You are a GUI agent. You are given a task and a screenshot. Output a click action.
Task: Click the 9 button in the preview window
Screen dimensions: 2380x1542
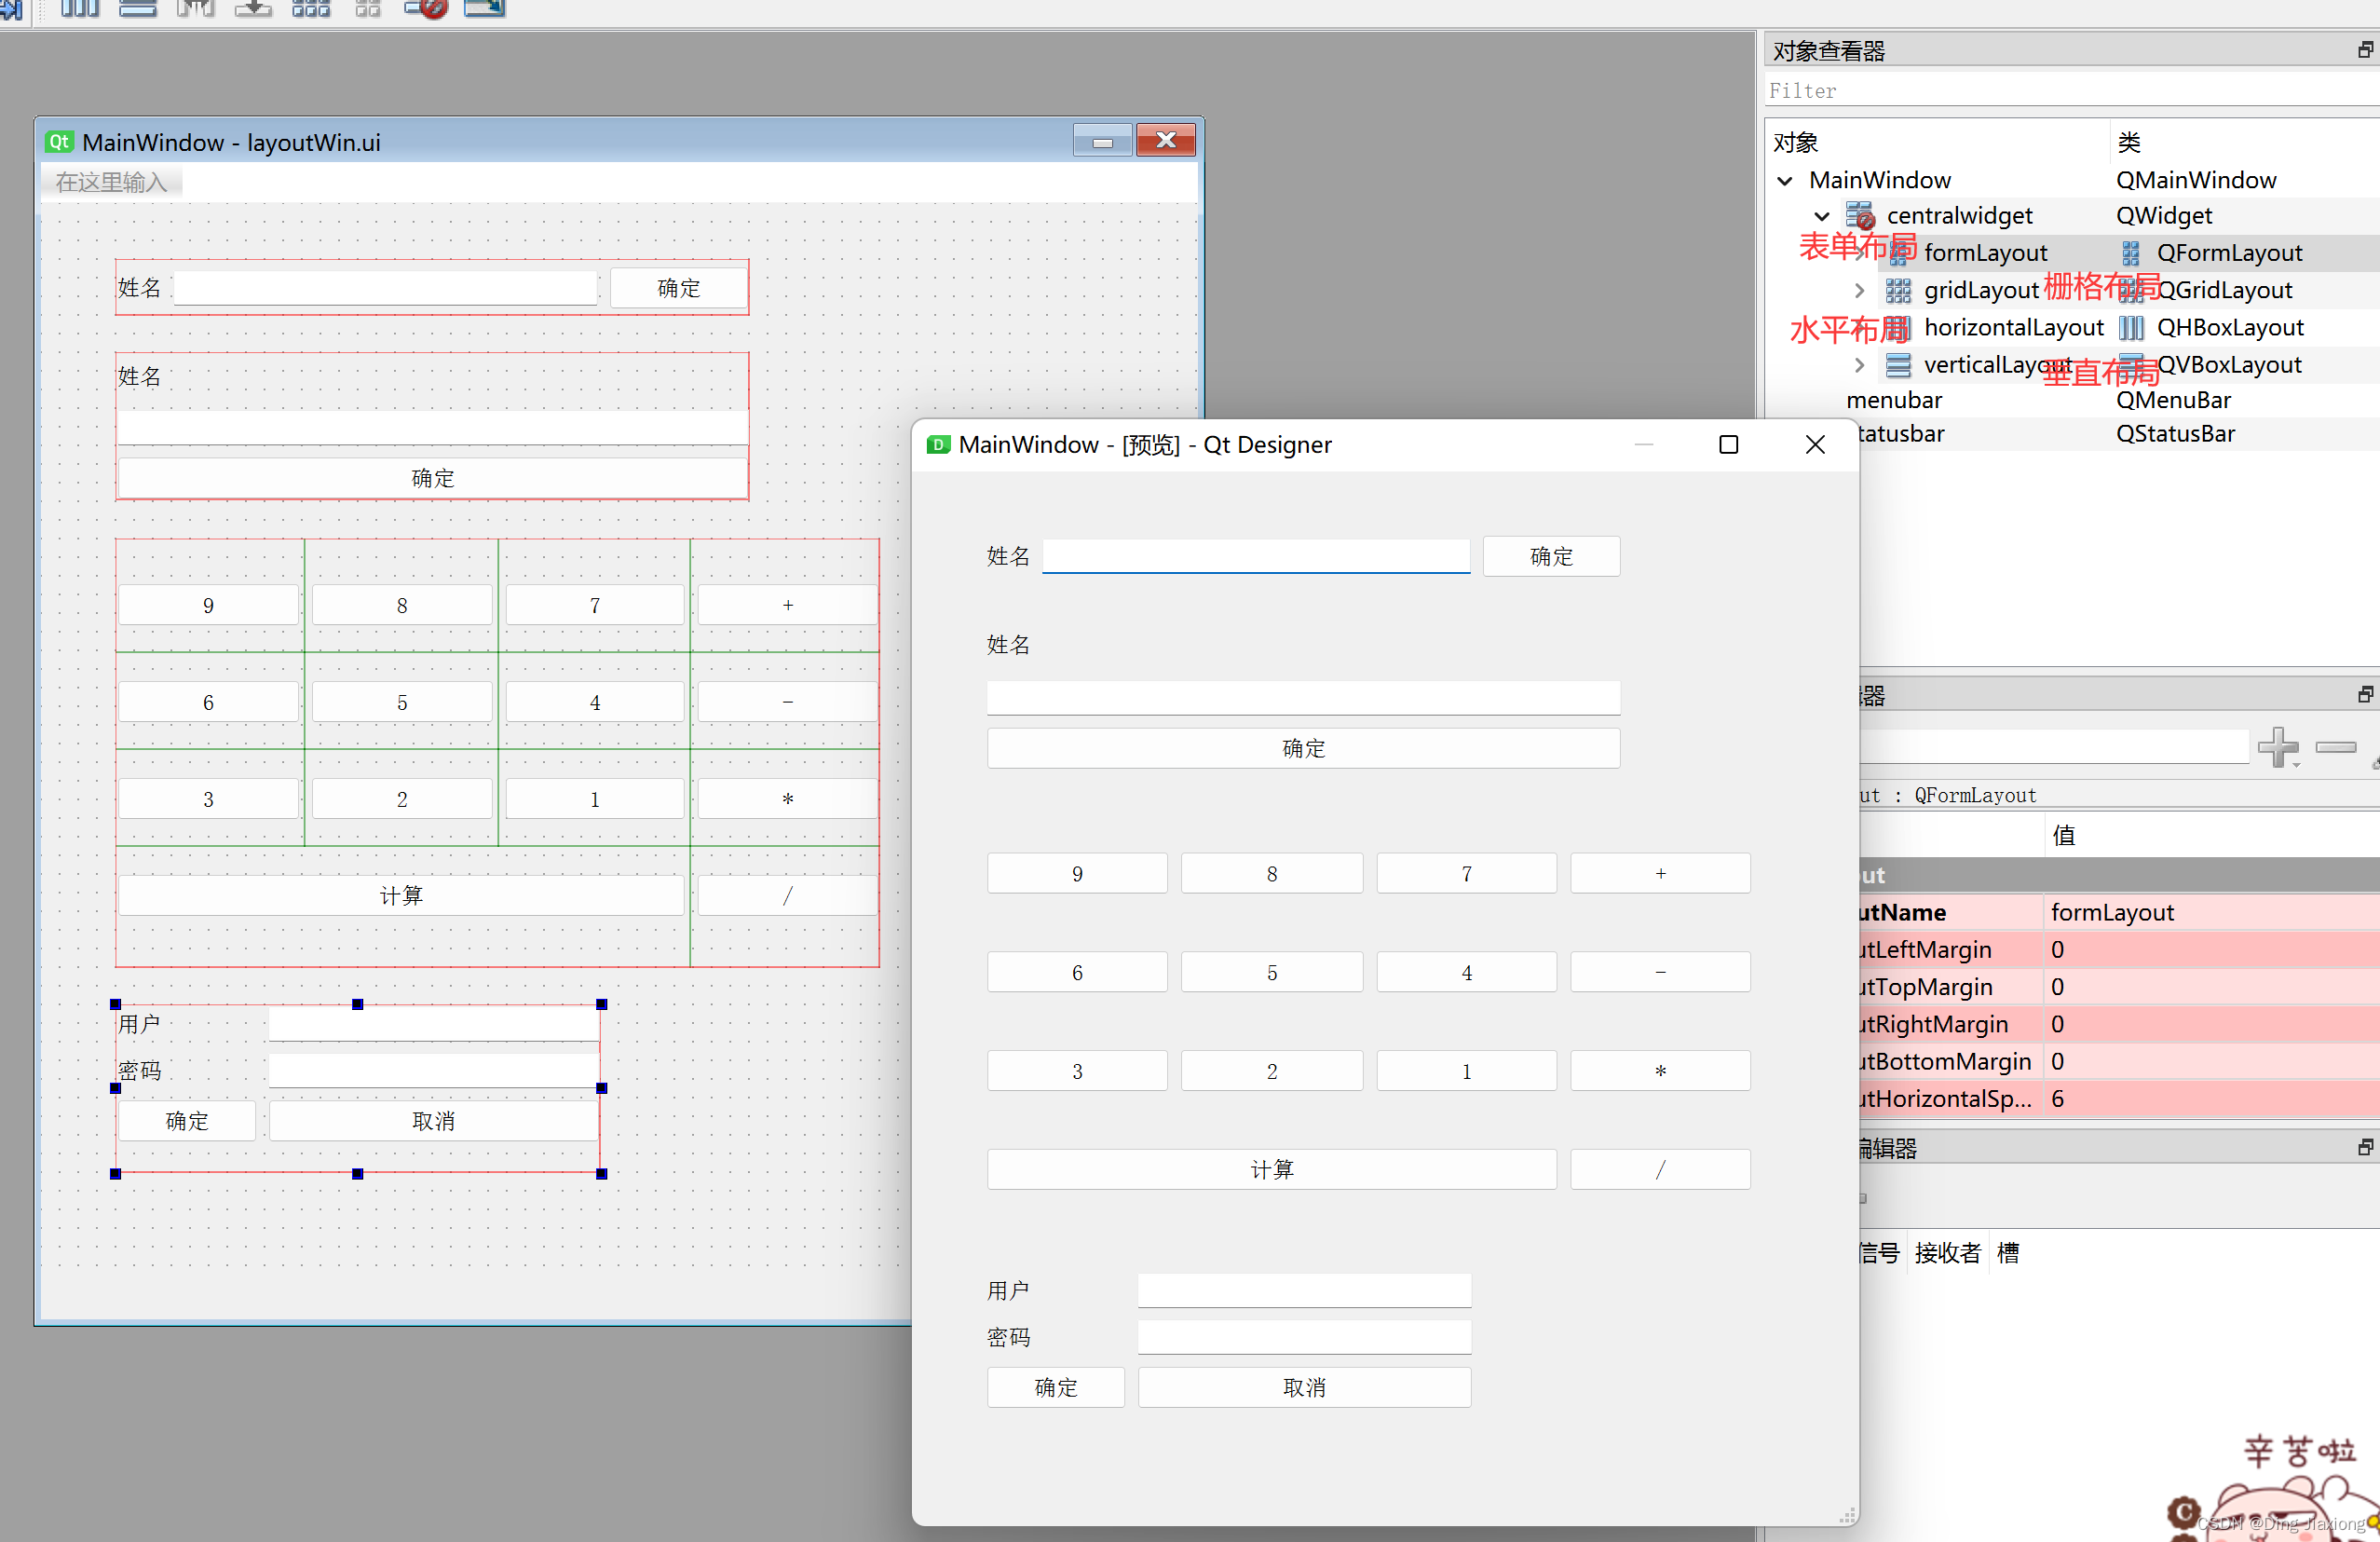click(1077, 873)
